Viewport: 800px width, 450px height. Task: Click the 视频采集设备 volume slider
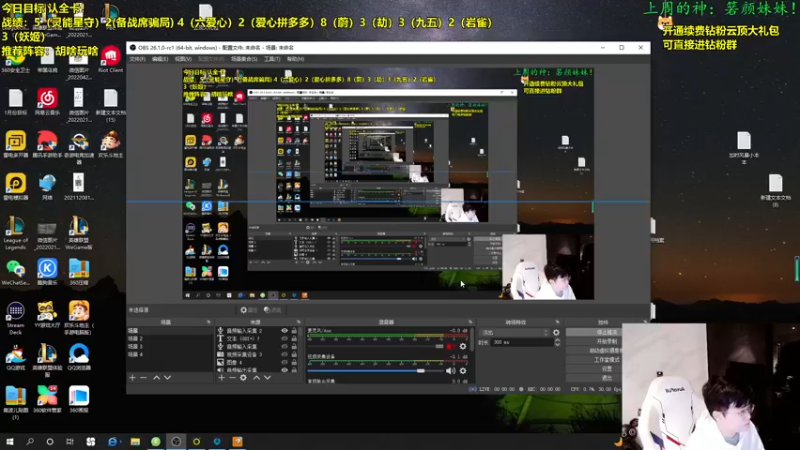376,371
